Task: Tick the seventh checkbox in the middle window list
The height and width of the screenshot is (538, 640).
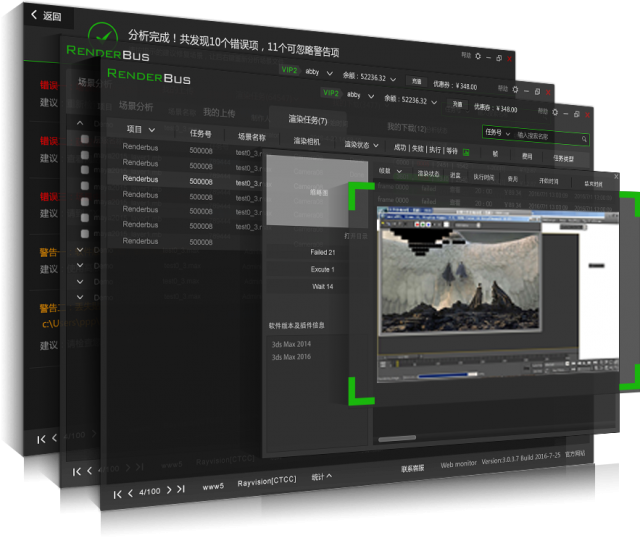Action: tap(84, 233)
